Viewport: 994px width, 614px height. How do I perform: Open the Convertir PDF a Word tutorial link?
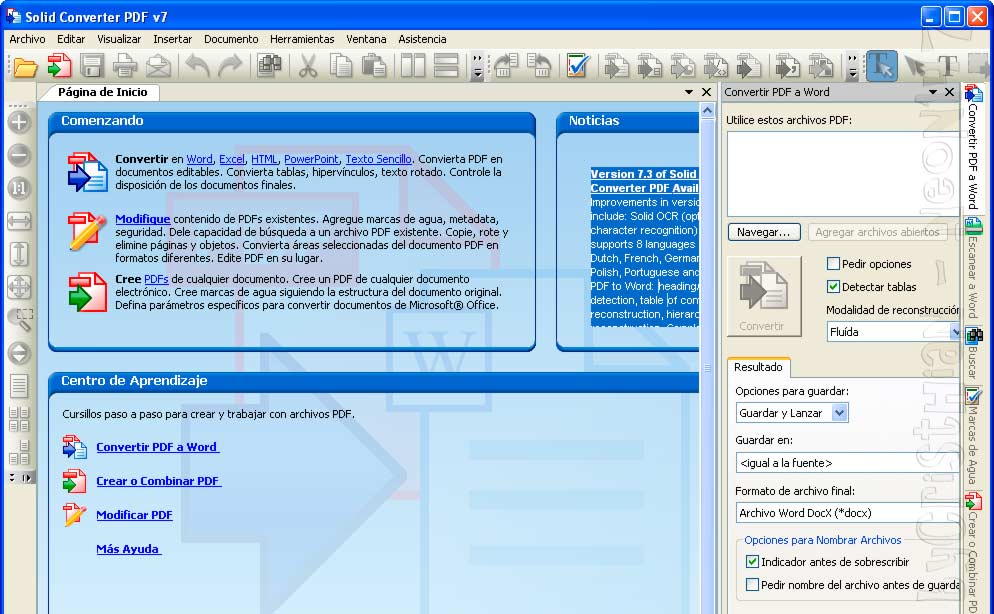click(x=157, y=446)
